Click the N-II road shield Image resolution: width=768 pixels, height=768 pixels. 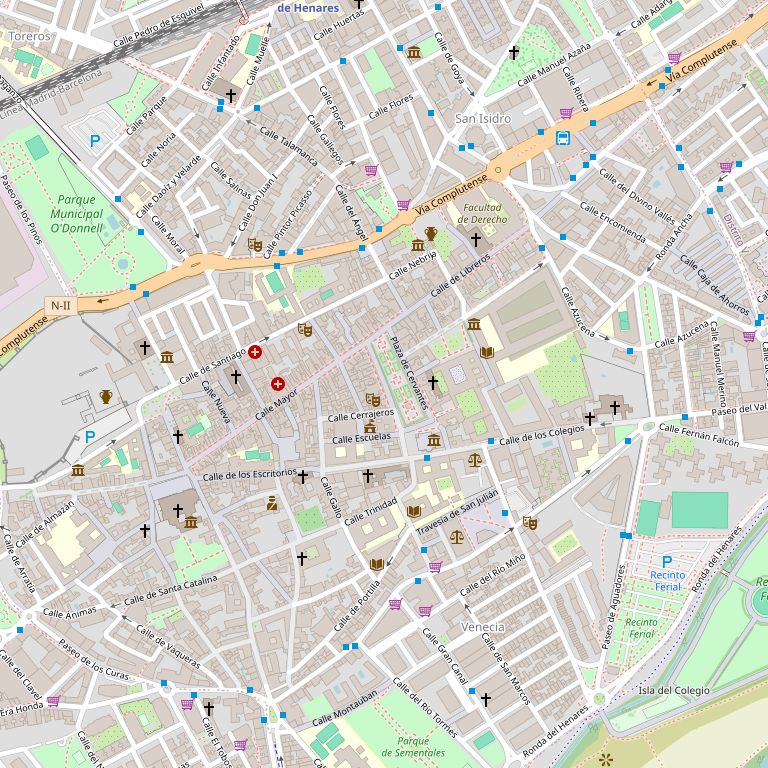(x=61, y=306)
